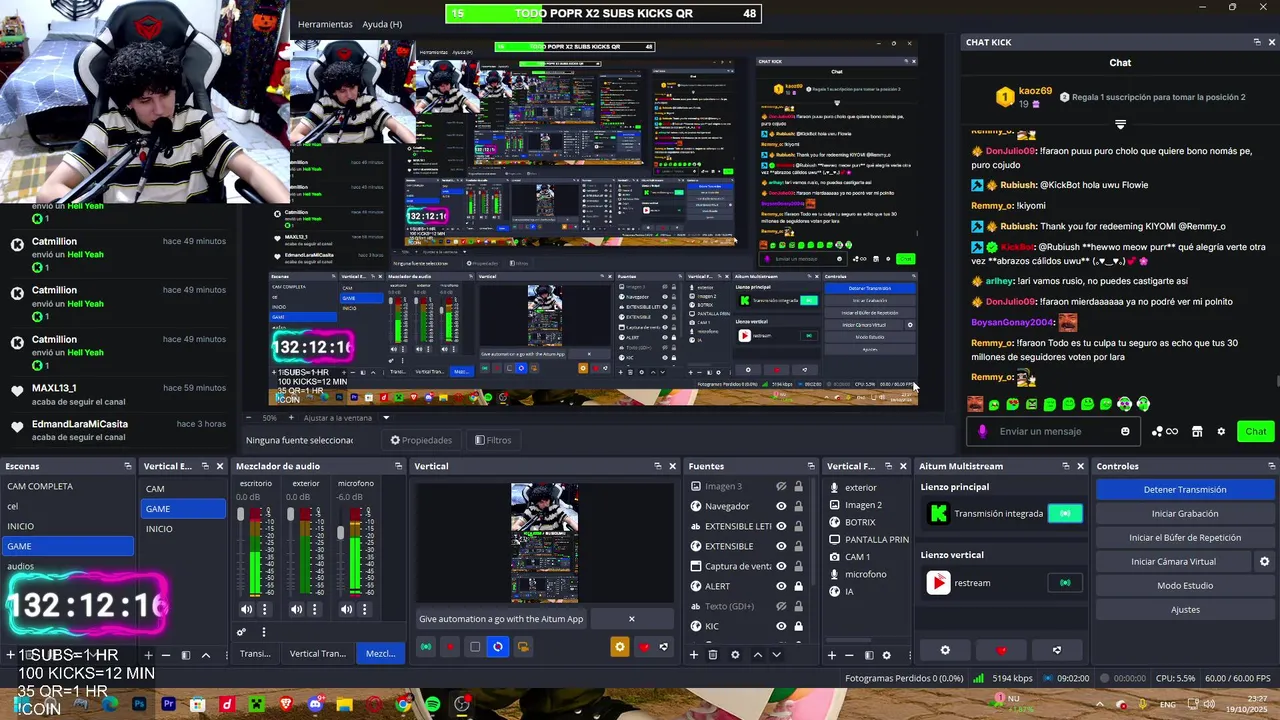Toggle lock on Captura de ventana source
Image resolution: width=1280 pixels, height=720 pixels.
798,566
